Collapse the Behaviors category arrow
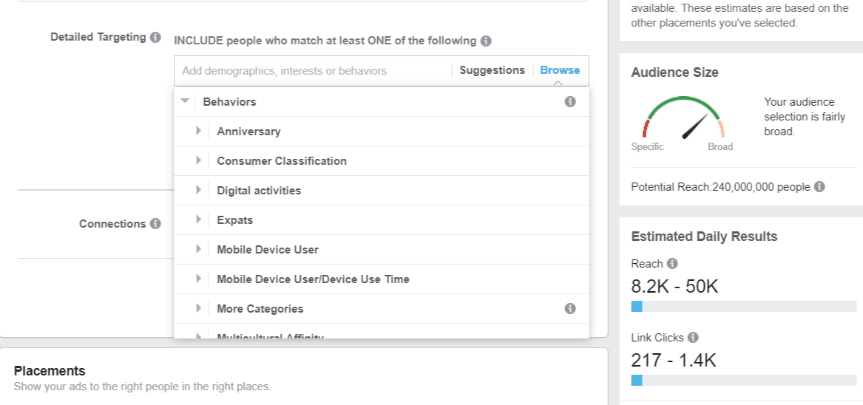Screen dimensions: 863x405 pyautogui.click(x=185, y=102)
